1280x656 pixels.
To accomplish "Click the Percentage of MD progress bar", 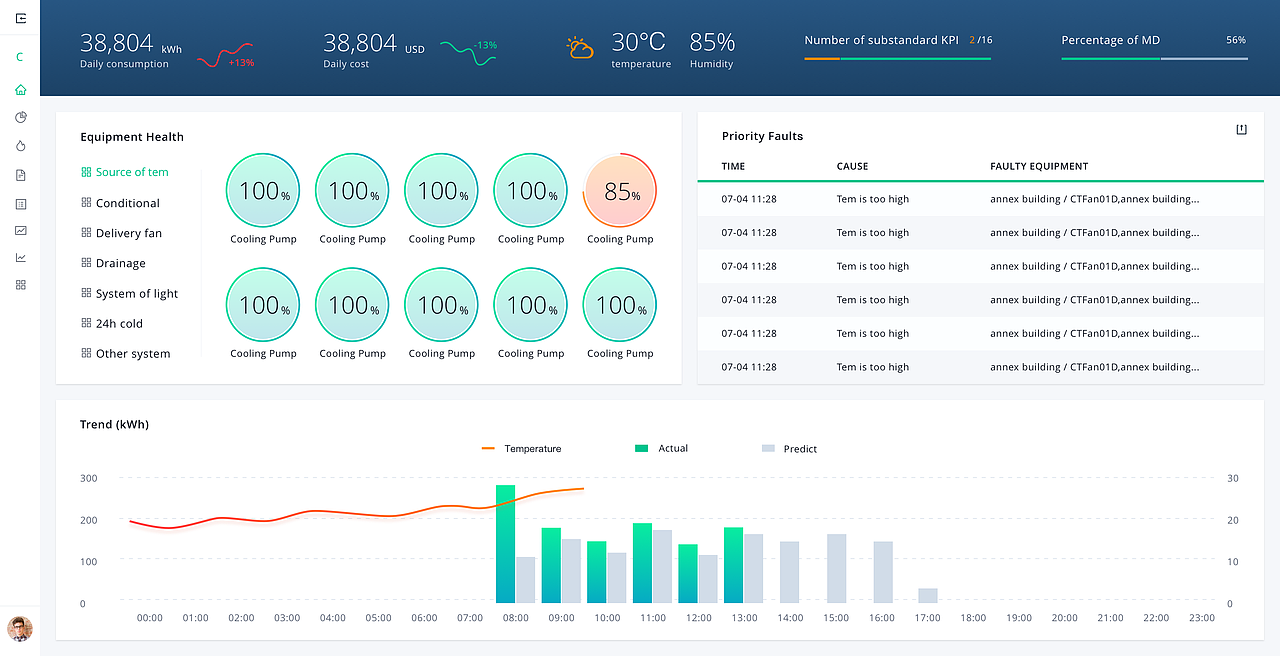I will pos(1154,59).
